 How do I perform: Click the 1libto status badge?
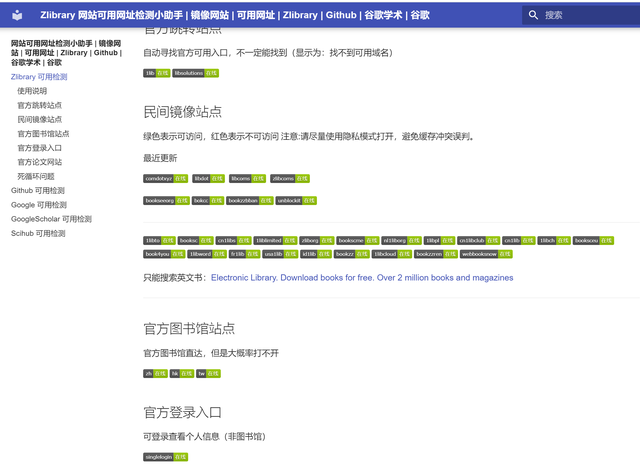pos(159,240)
